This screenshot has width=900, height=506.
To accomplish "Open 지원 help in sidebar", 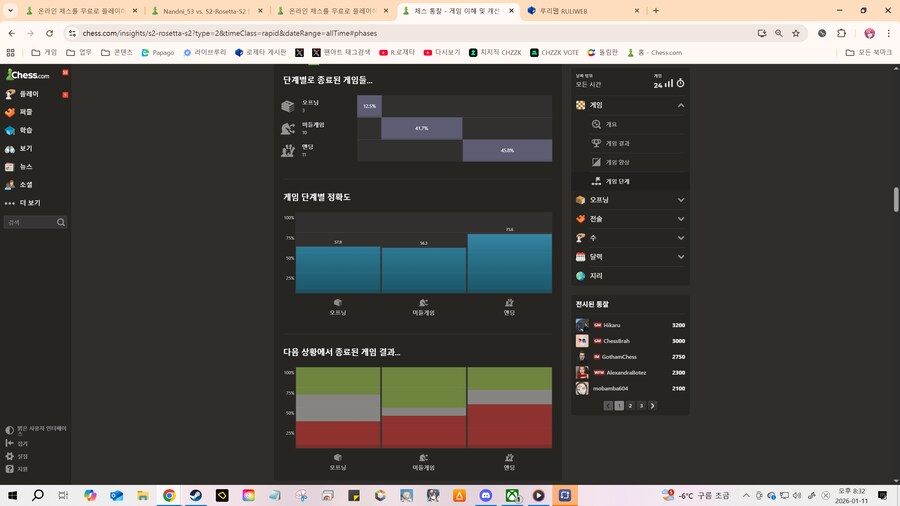I will pos(17,469).
